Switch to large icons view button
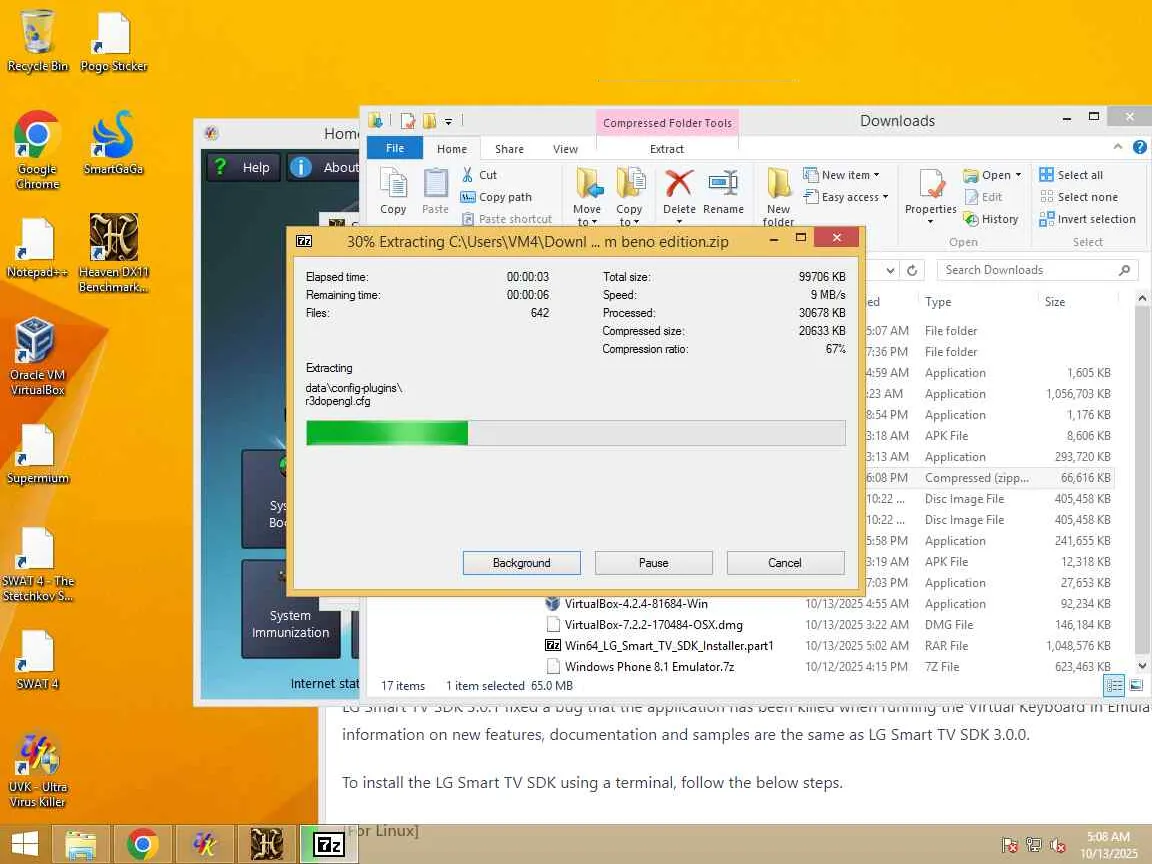The image size is (1152, 864). [x=1136, y=685]
